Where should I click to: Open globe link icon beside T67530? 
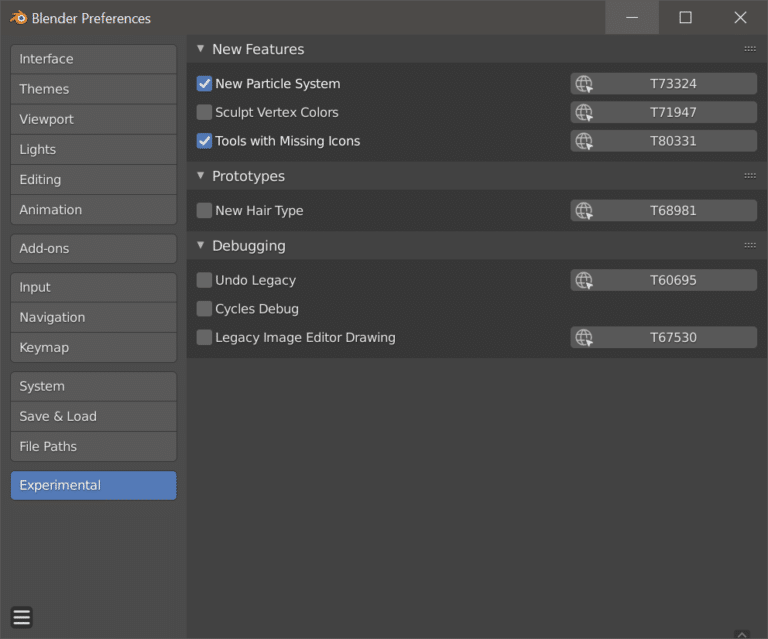click(x=584, y=337)
